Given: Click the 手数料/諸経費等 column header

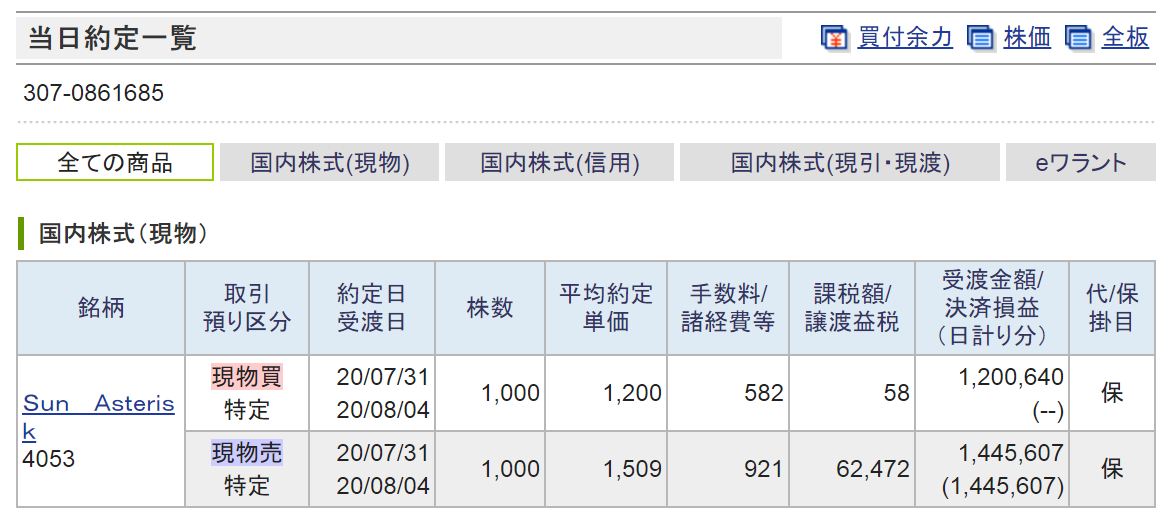Looking at the screenshot, I should [728, 308].
